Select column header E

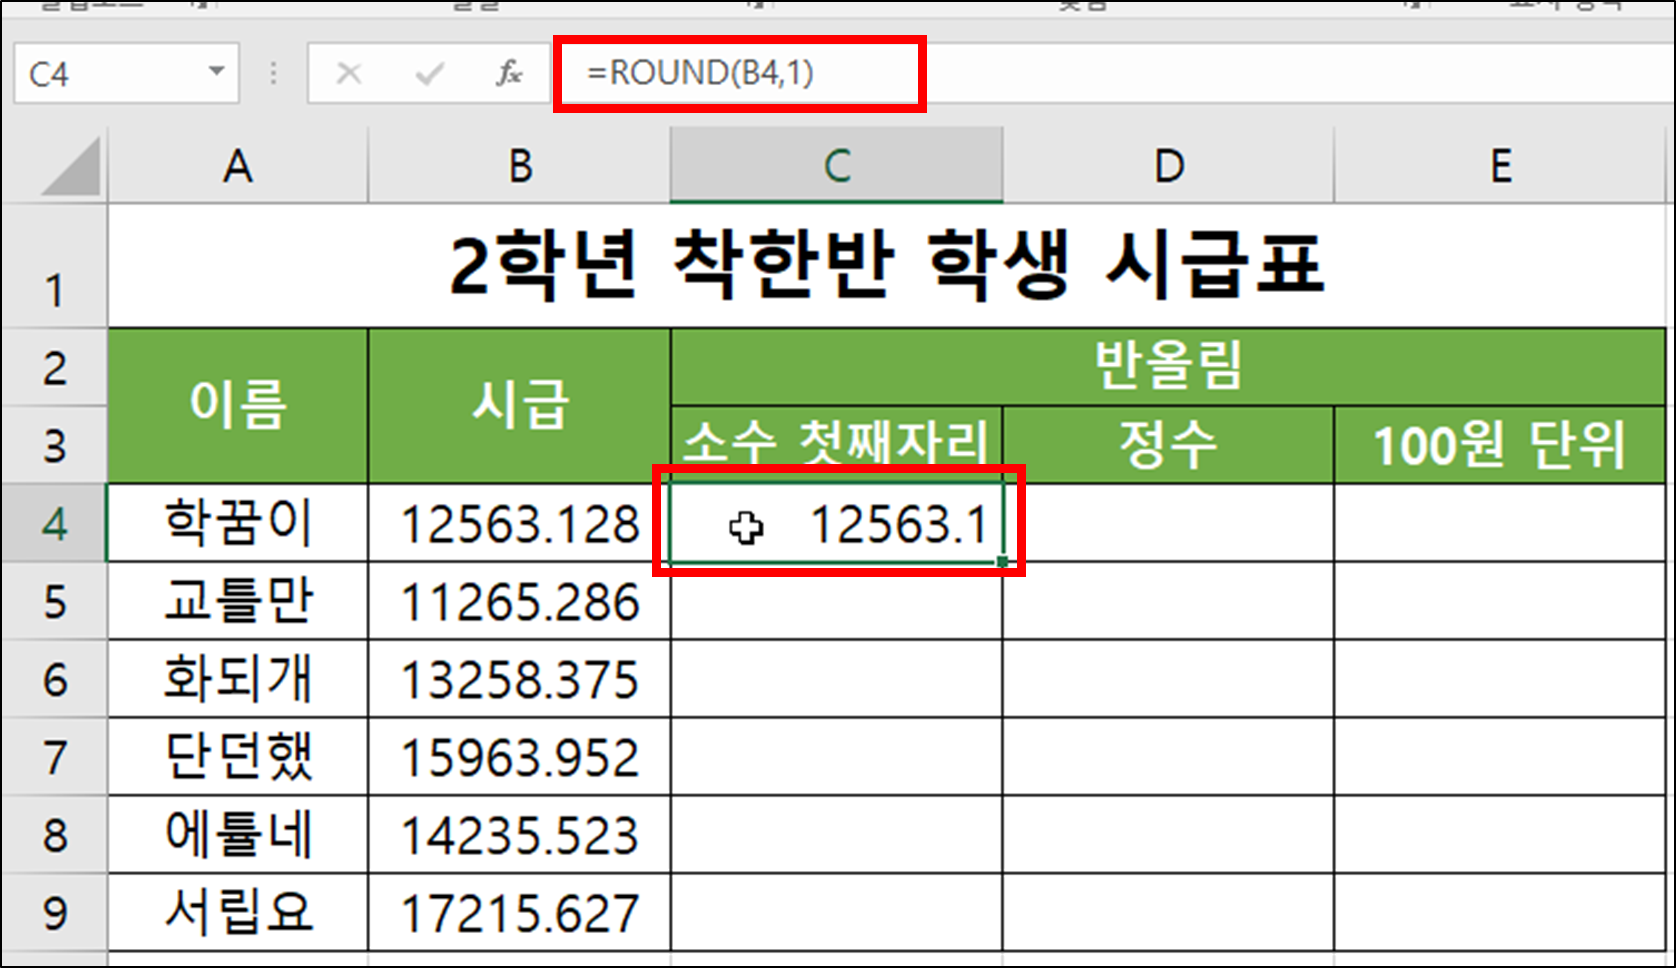coord(1500,165)
